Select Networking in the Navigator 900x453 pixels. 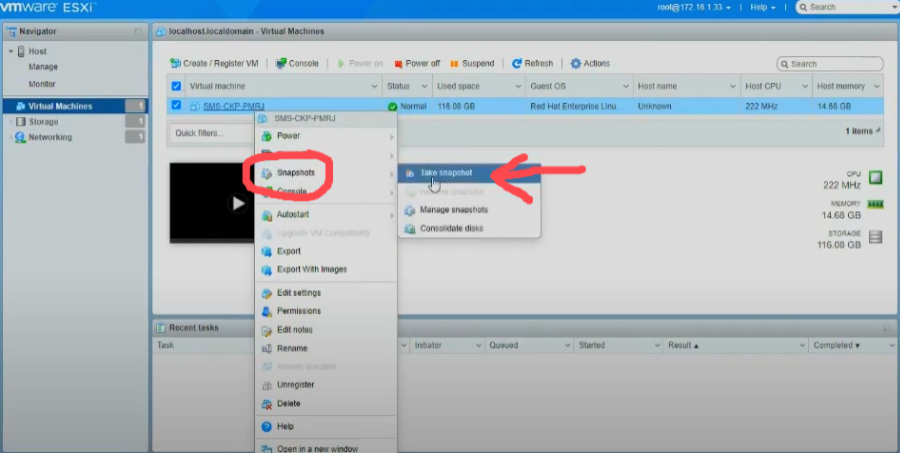coord(50,137)
